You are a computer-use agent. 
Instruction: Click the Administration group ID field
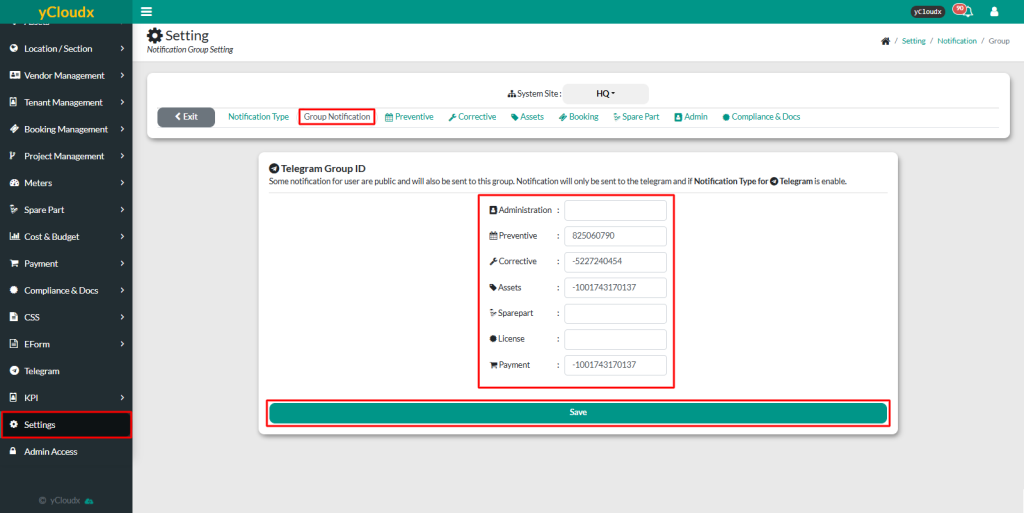tap(615, 210)
